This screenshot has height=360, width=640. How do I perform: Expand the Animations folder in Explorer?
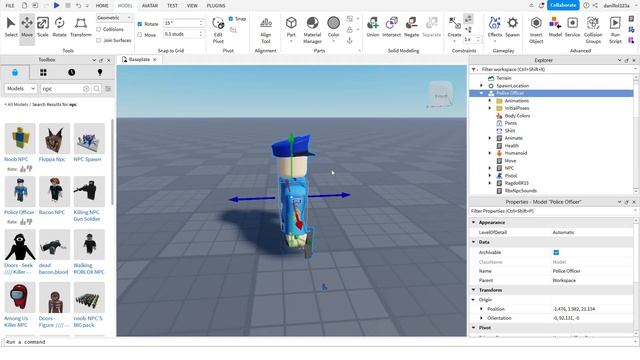[x=490, y=100]
